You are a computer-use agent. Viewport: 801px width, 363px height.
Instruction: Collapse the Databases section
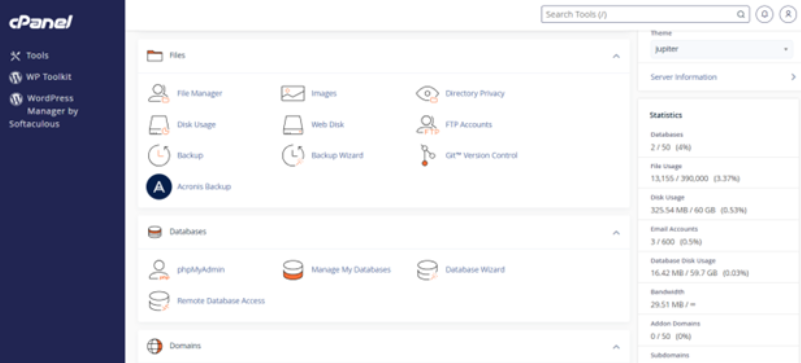point(616,232)
